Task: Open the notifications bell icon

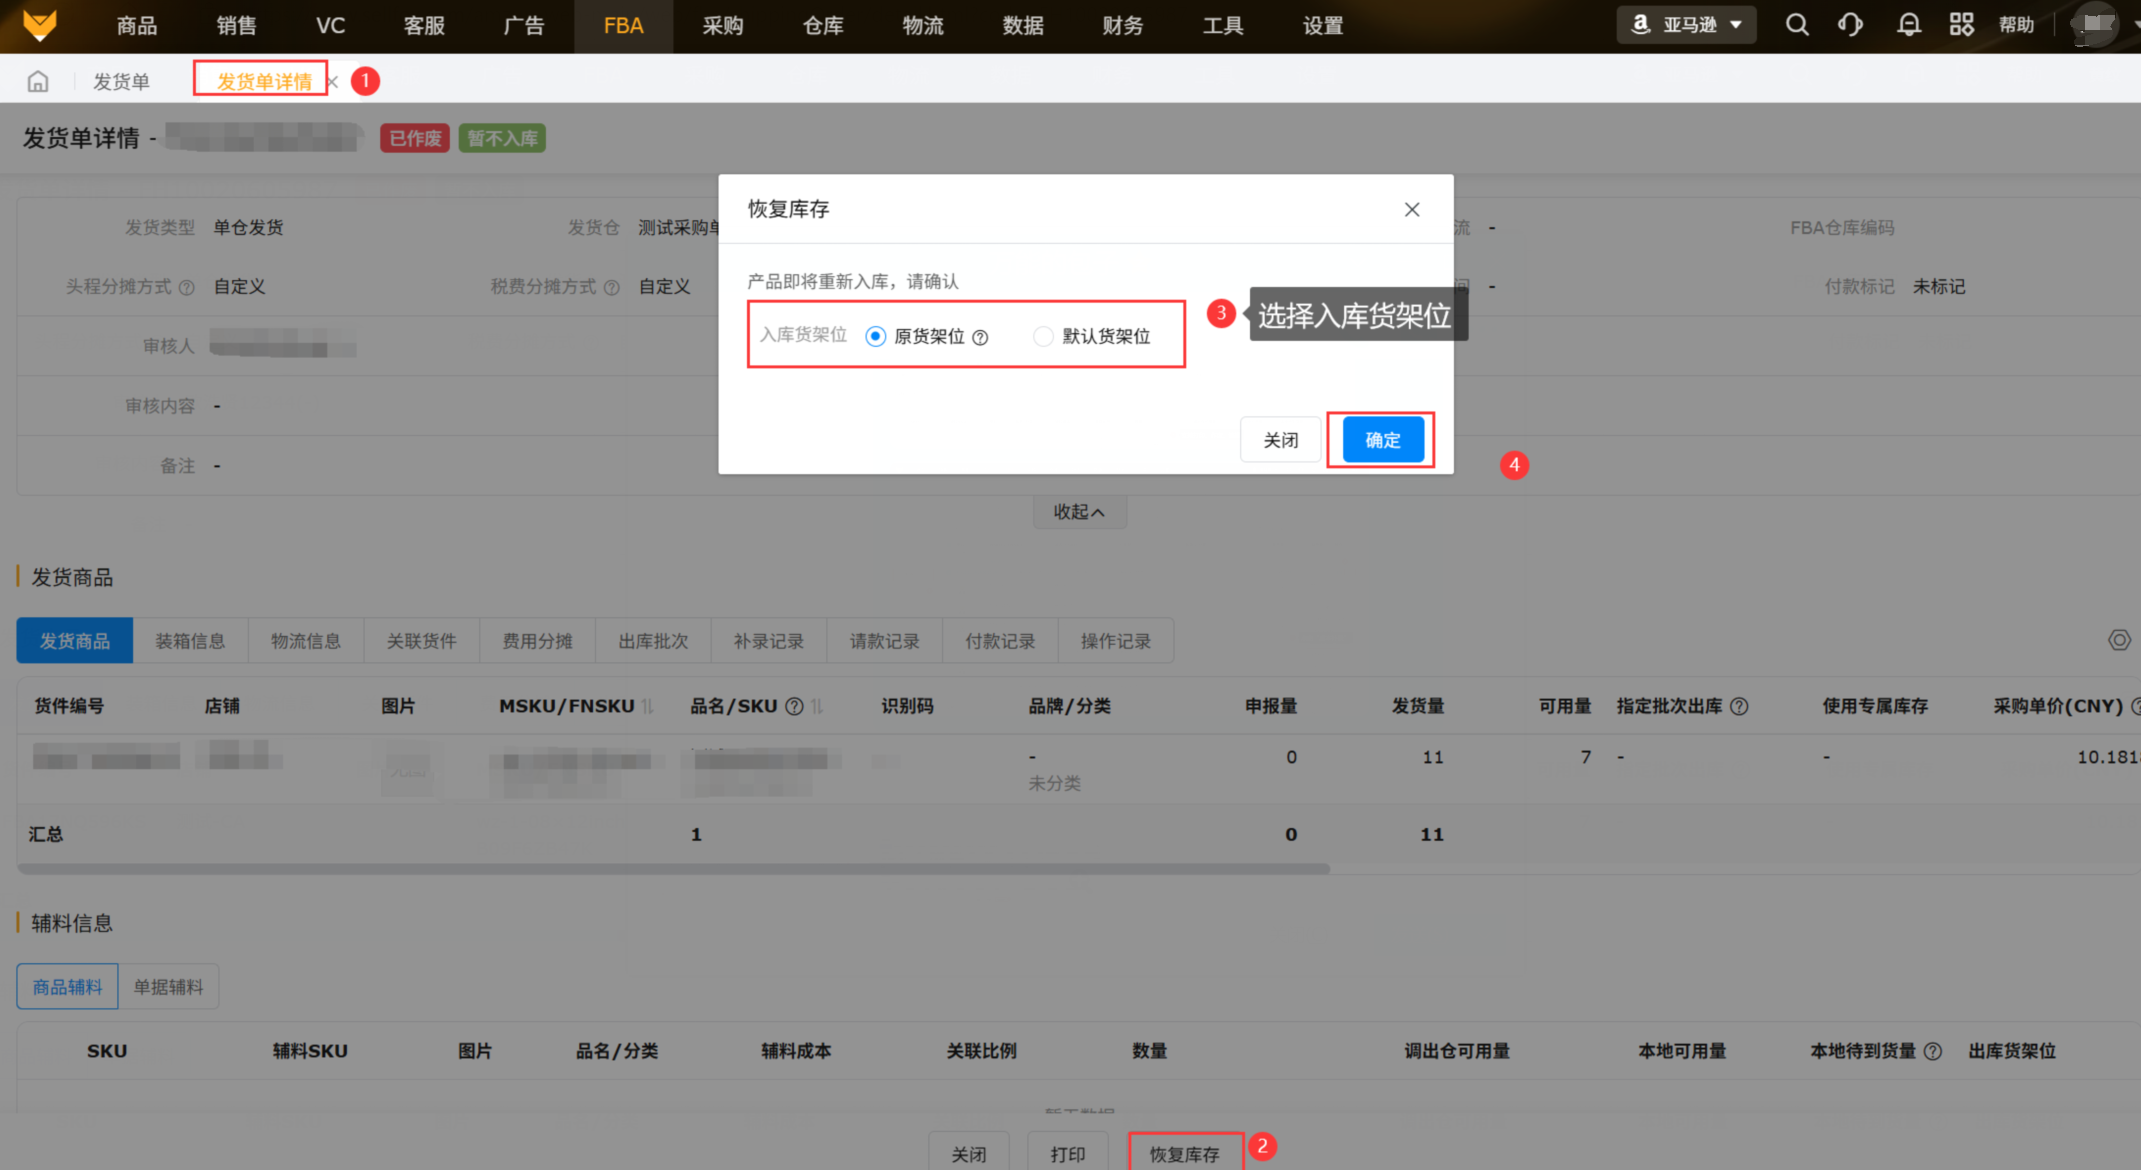Action: click(x=1908, y=25)
